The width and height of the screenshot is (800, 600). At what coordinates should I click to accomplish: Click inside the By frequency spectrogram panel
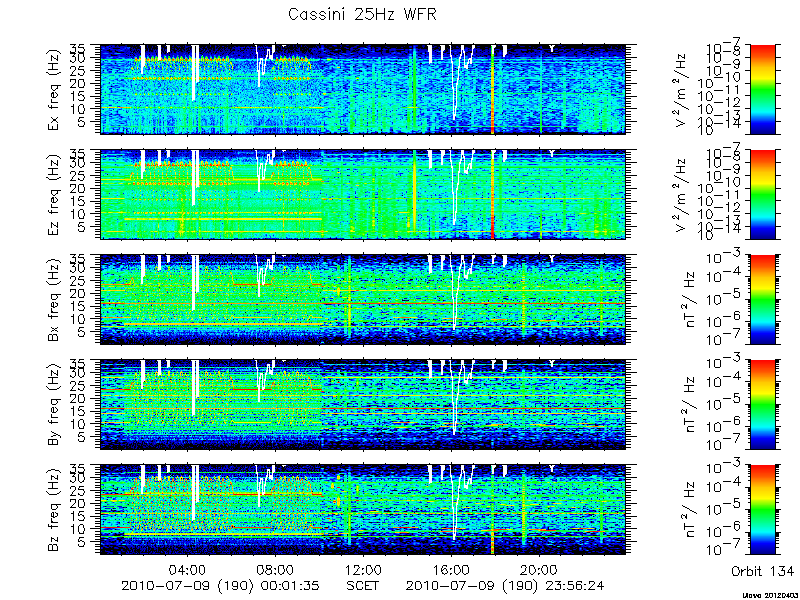(x=362, y=405)
